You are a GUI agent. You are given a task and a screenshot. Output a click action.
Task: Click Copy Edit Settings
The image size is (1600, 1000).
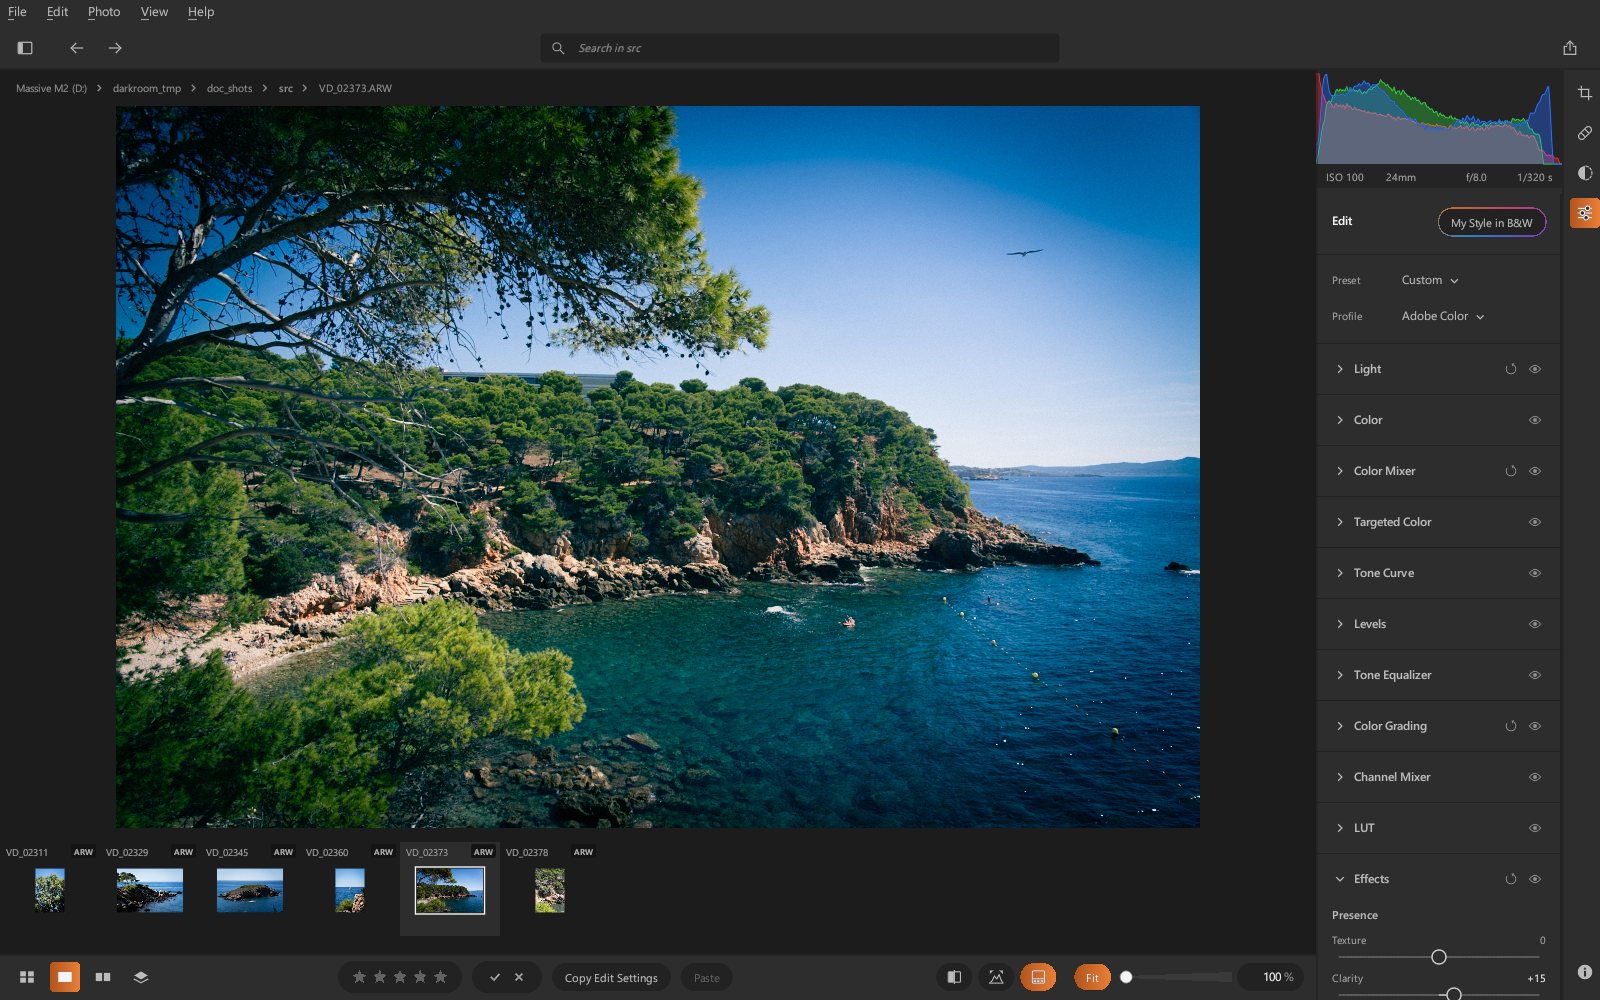coord(611,977)
